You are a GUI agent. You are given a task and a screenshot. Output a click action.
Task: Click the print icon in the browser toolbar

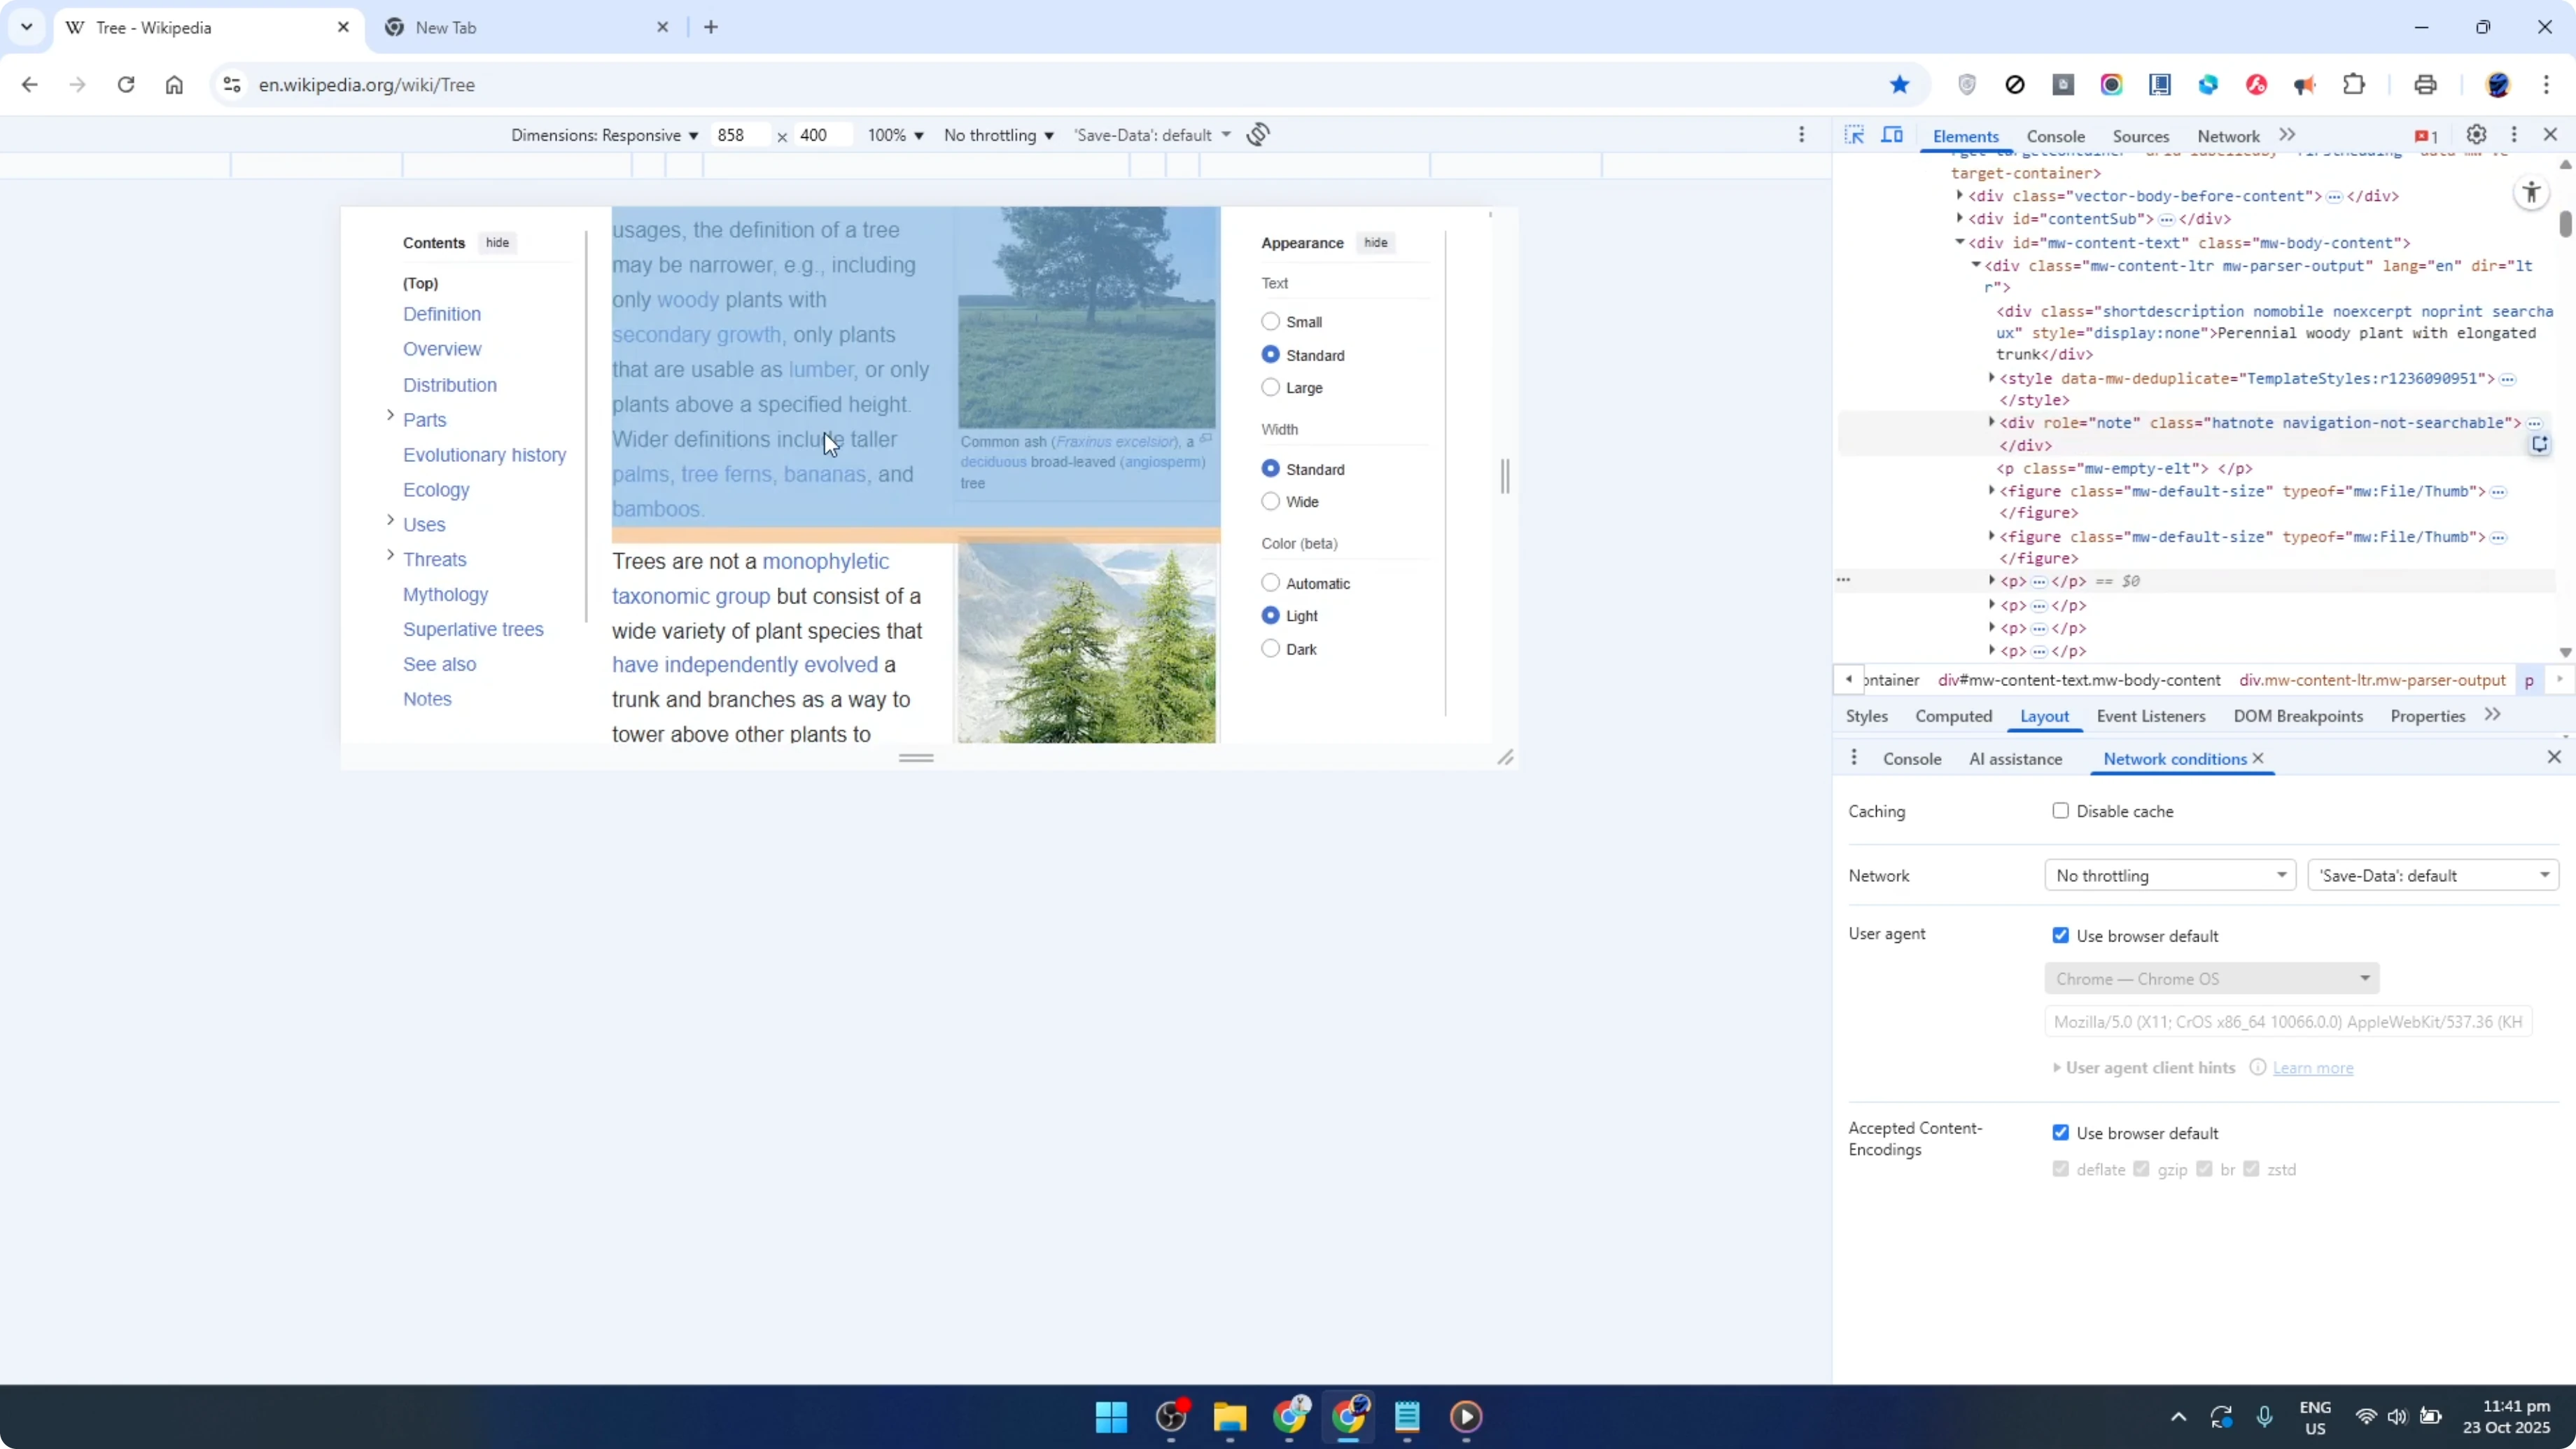[2425, 85]
